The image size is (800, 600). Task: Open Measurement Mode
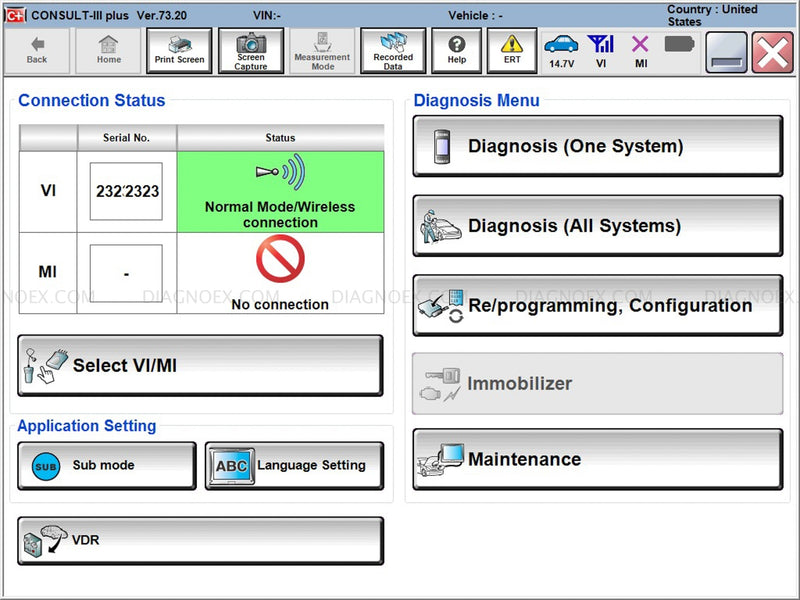(321, 50)
